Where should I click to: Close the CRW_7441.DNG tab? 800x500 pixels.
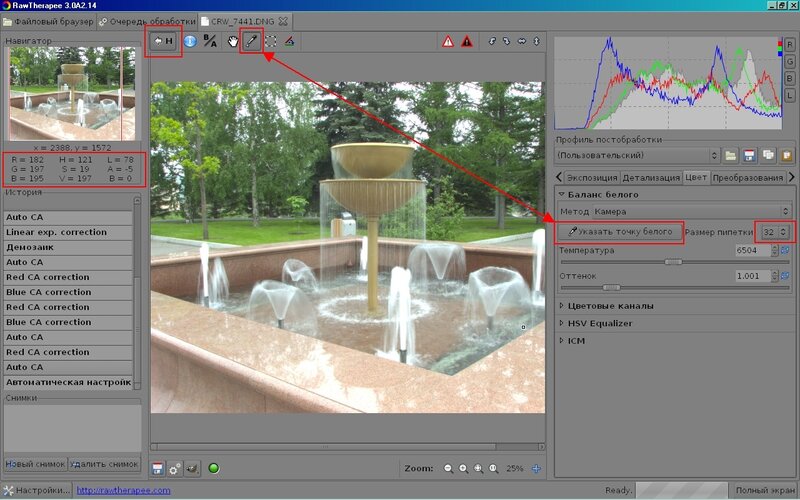point(283,21)
